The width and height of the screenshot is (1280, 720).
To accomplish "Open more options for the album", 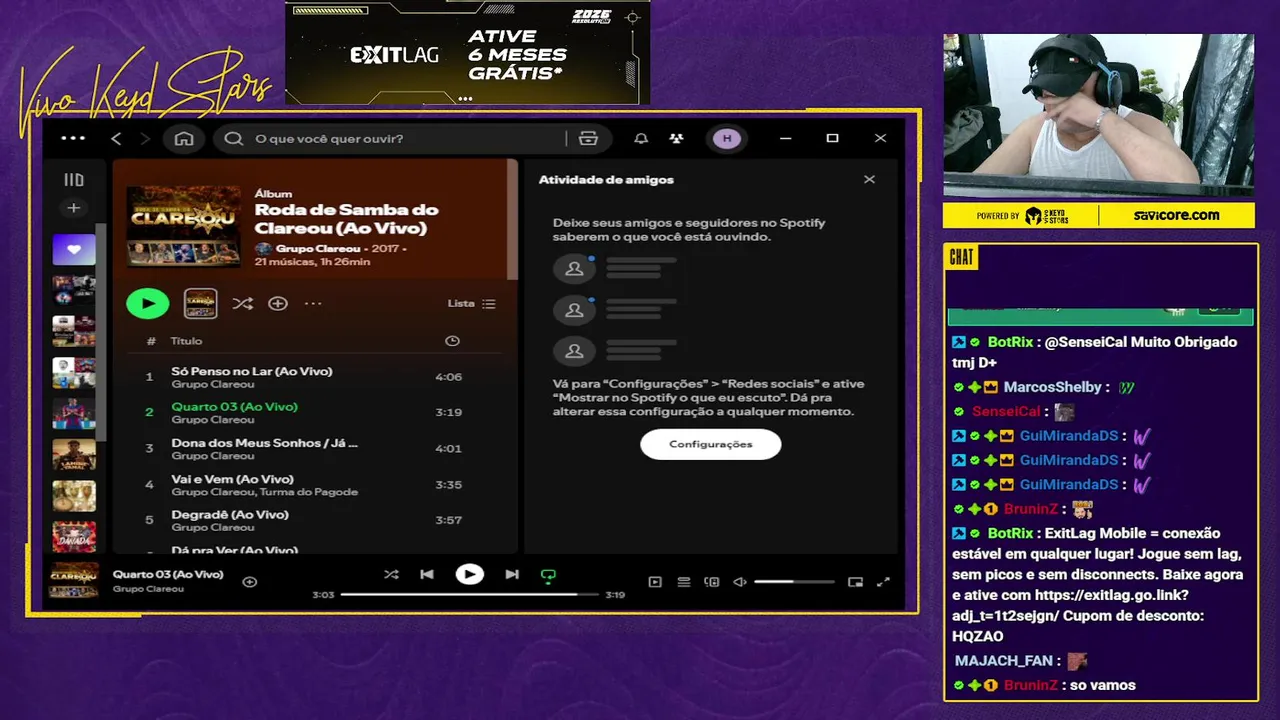I will (313, 303).
